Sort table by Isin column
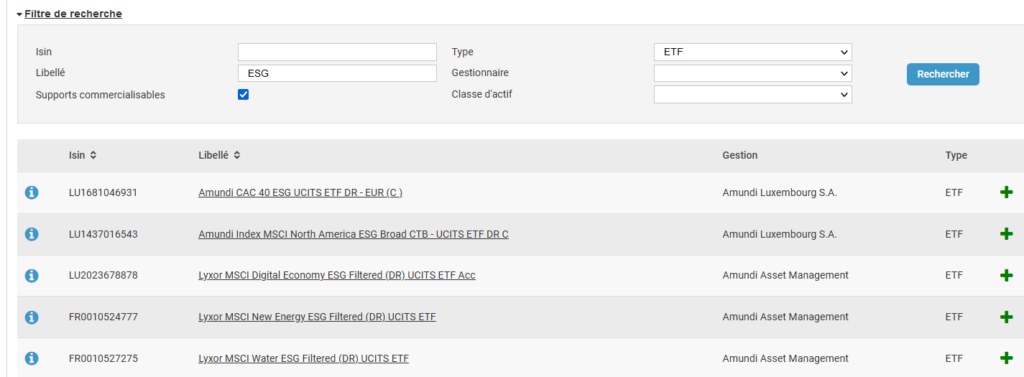The image size is (1024, 377). tap(82, 156)
